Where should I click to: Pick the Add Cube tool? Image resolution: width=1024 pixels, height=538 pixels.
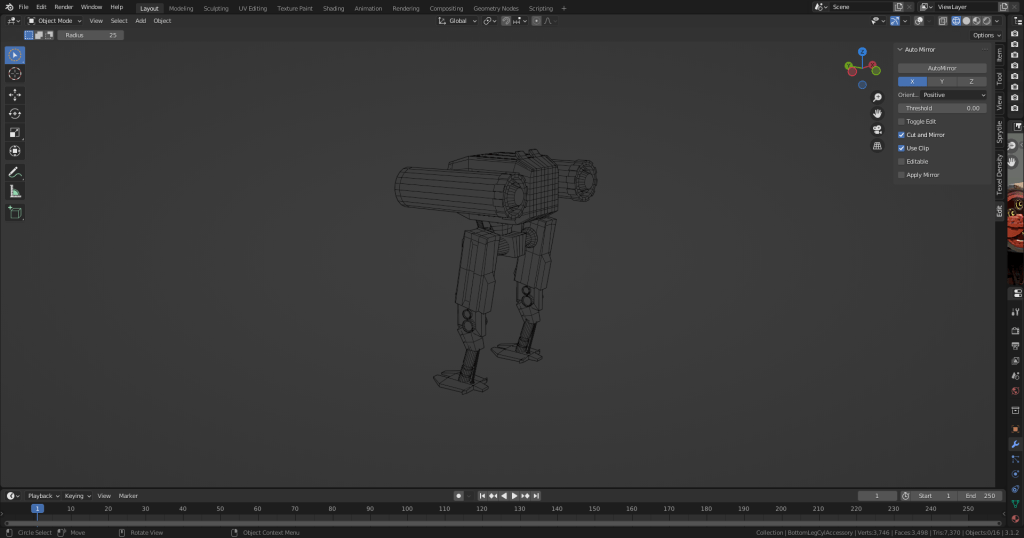pyautogui.click(x=15, y=212)
